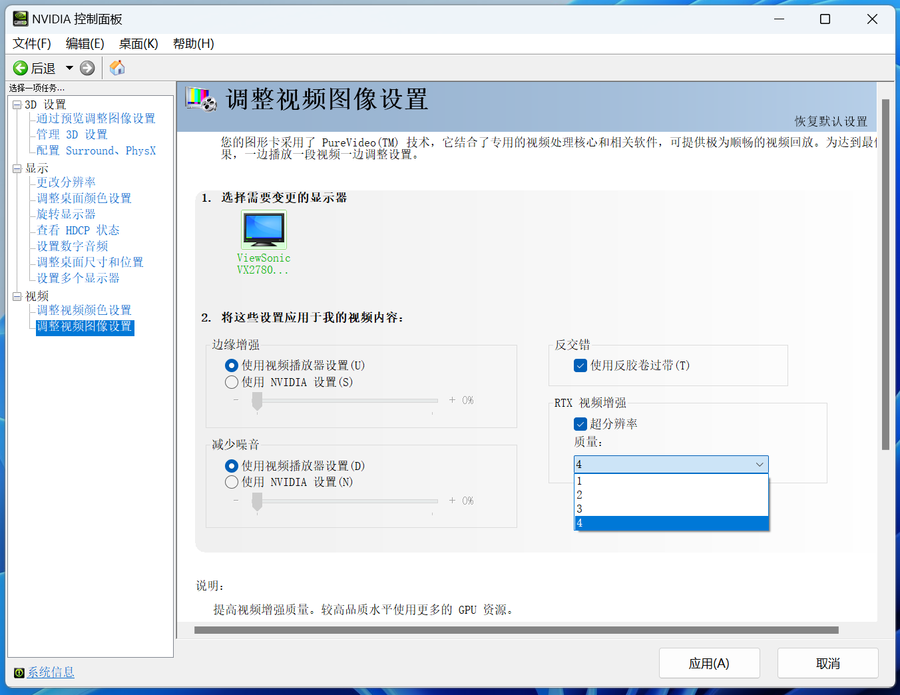
Task: Select 减少噪音 使用 NVIDIA 设置(N) radio
Action: tap(231, 482)
